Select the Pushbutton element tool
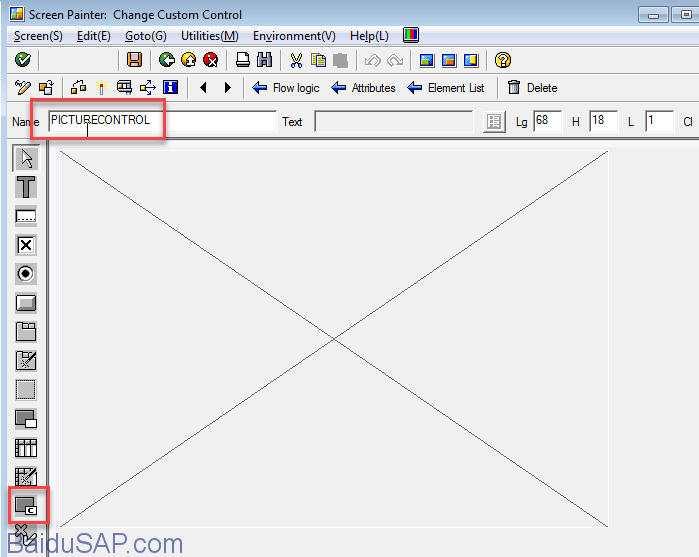699x557 pixels. click(26, 303)
